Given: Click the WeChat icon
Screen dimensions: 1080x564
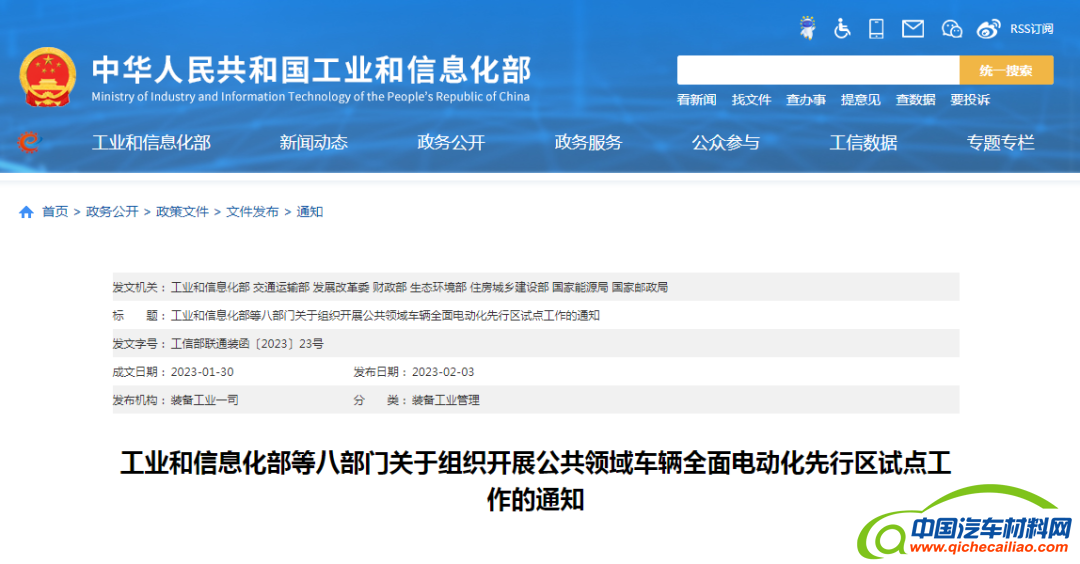Looking at the screenshot, I should (951, 29).
